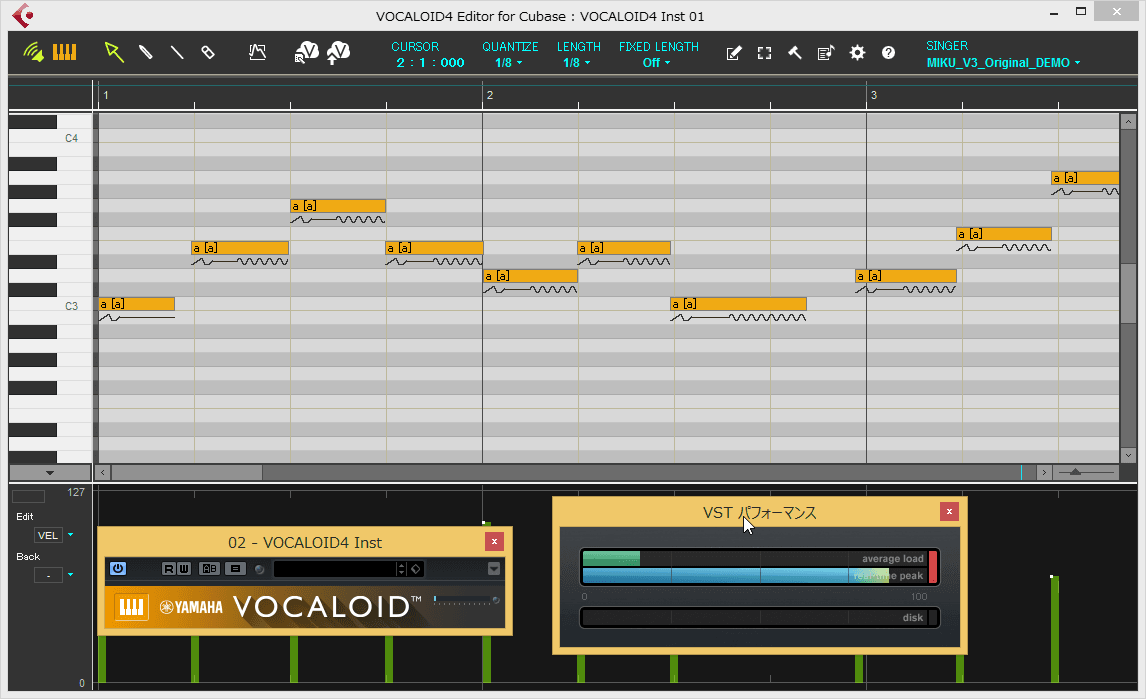Click VOCALOID panel piano keys logo button
Viewport: 1146px width, 699px height.
pyautogui.click(x=132, y=607)
